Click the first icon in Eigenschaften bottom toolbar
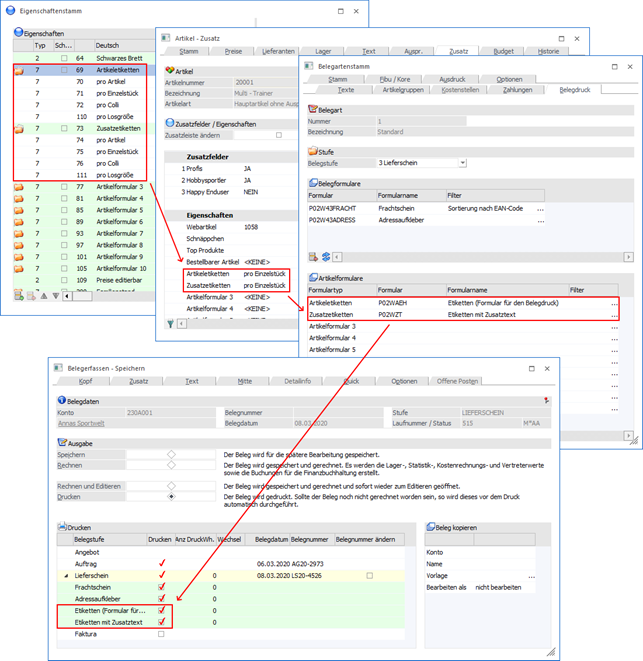Viewport: 643px width, 661px height. tap(18, 296)
